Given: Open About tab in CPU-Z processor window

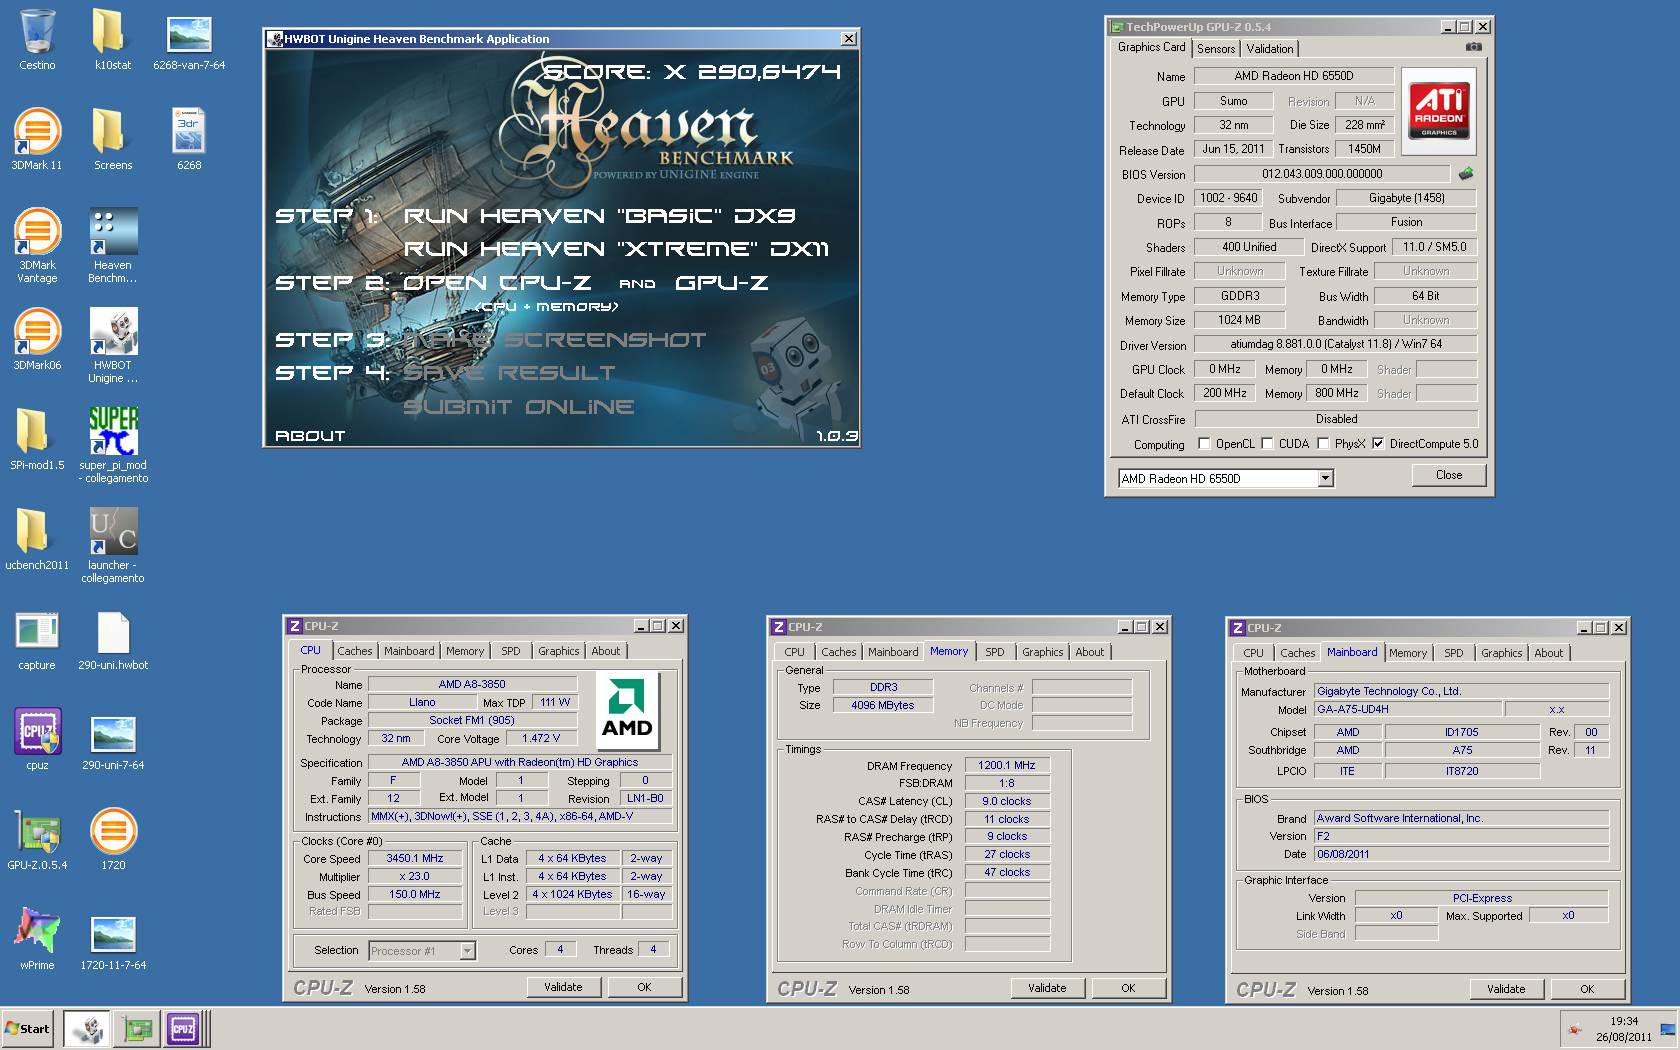Looking at the screenshot, I should coord(606,651).
